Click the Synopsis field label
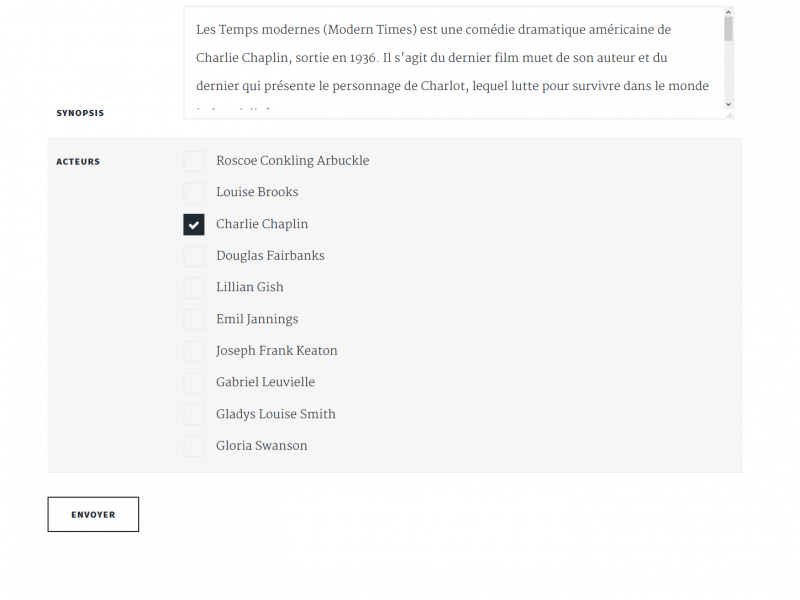Viewport: 800px width, 600px height. (80, 113)
